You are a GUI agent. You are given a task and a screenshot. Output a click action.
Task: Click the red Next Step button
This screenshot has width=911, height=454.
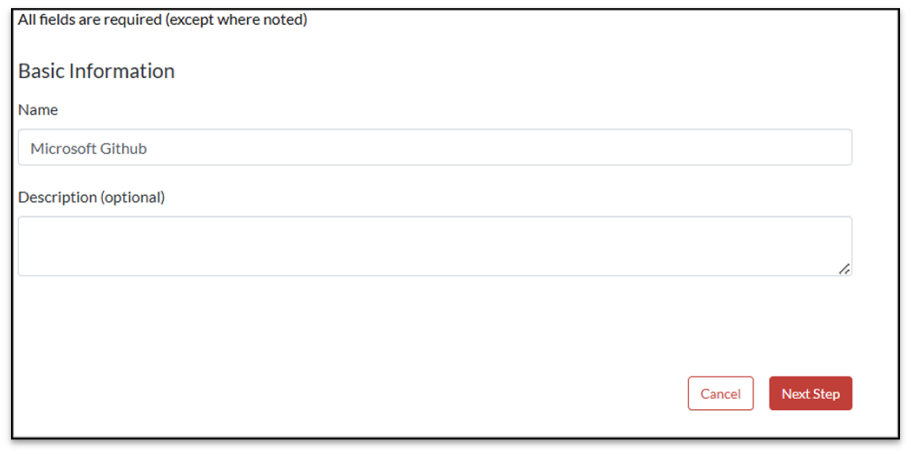click(x=810, y=394)
